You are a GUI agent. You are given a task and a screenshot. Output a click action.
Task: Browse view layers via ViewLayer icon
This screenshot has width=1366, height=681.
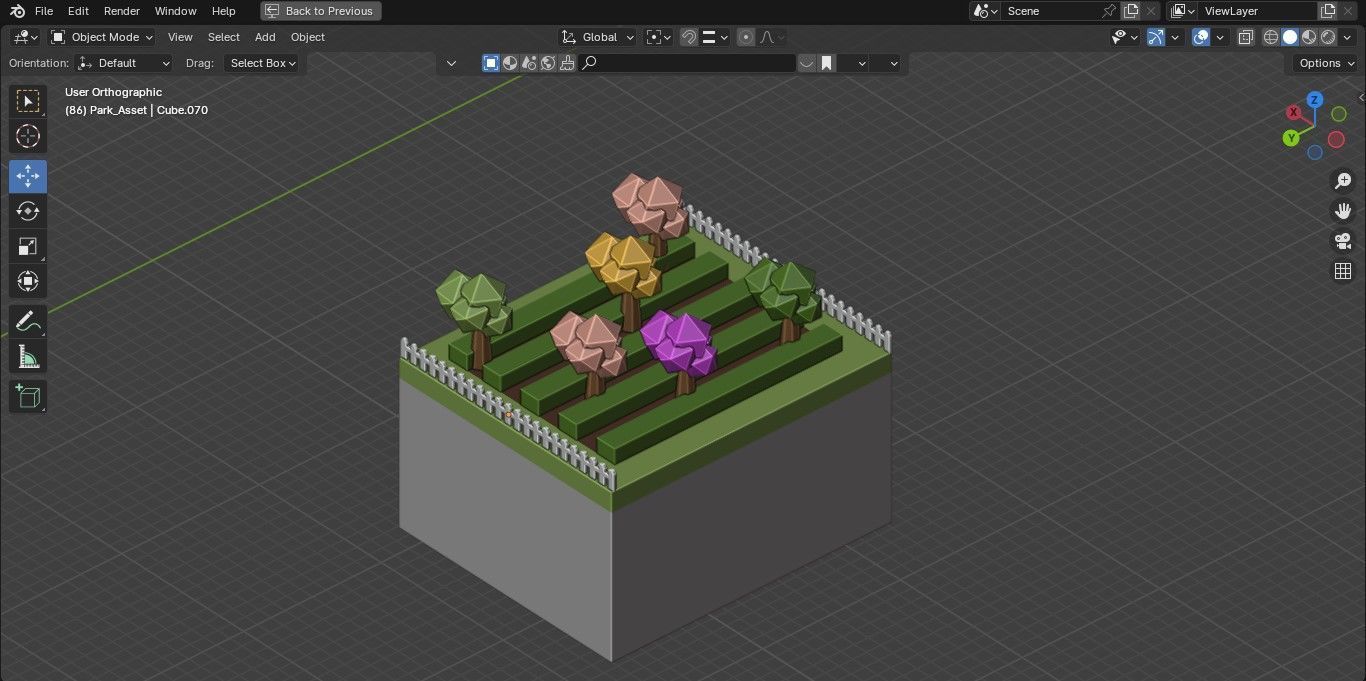(x=1182, y=11)
